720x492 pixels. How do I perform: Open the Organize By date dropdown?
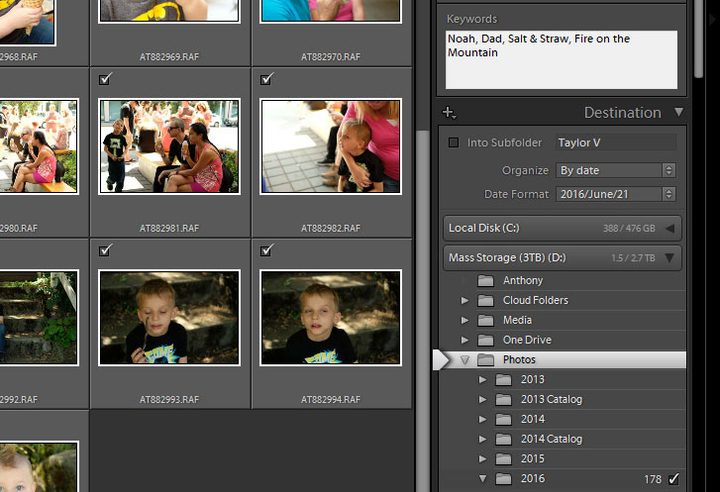click(615, 170)
